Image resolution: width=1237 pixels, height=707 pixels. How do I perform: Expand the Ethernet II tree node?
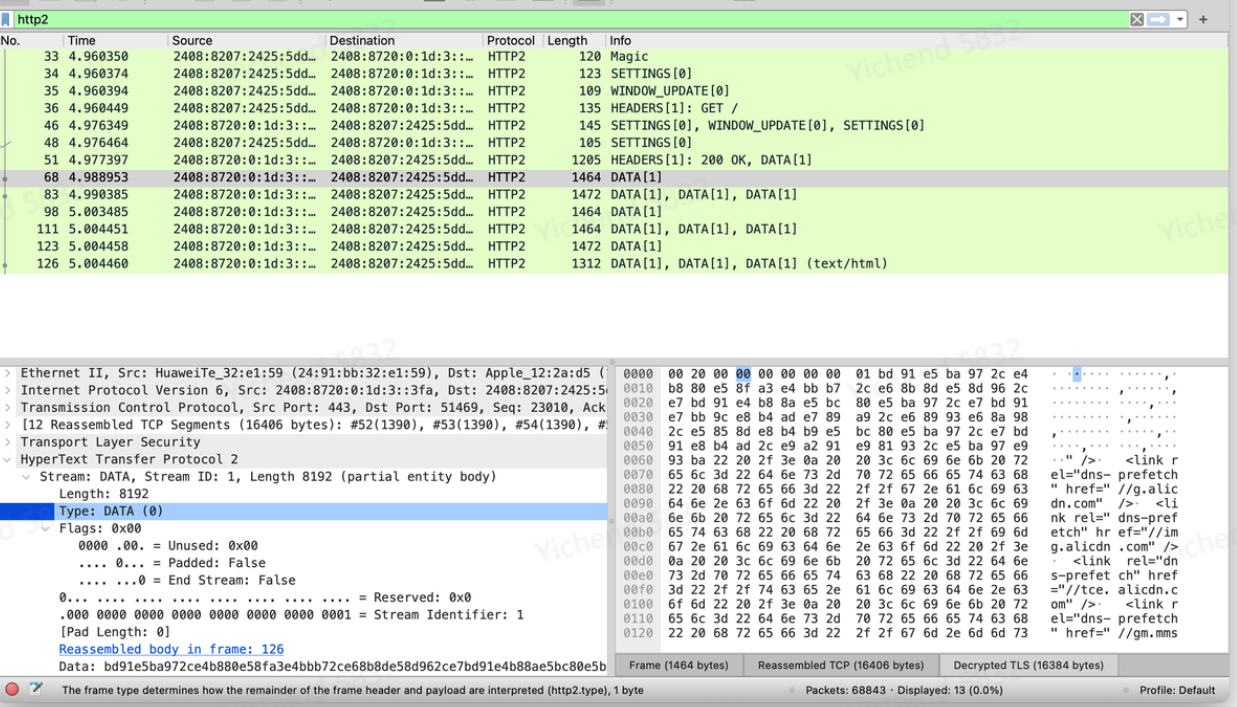click(x=9, y=373)
